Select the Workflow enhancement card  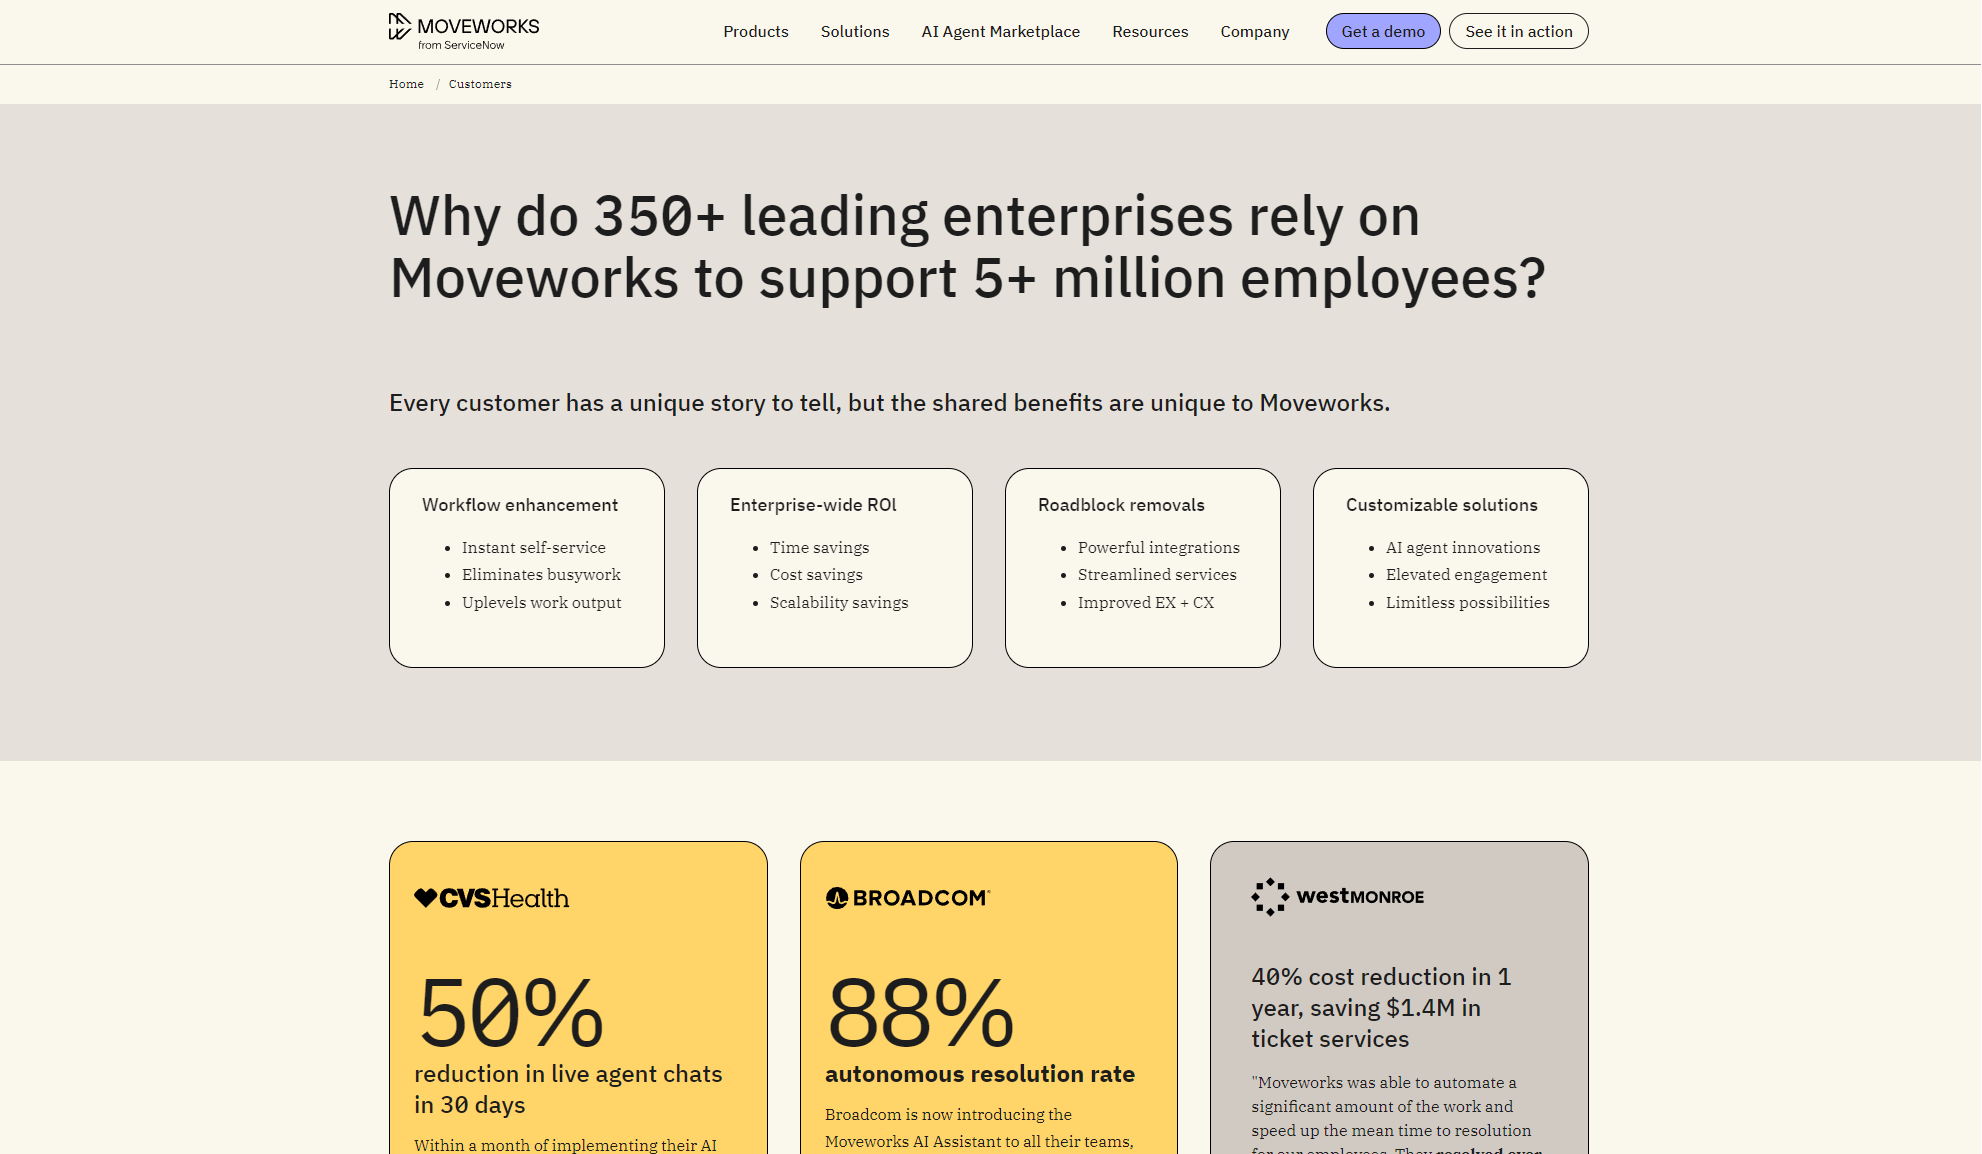pyautogui.click(x=526, y=567)
